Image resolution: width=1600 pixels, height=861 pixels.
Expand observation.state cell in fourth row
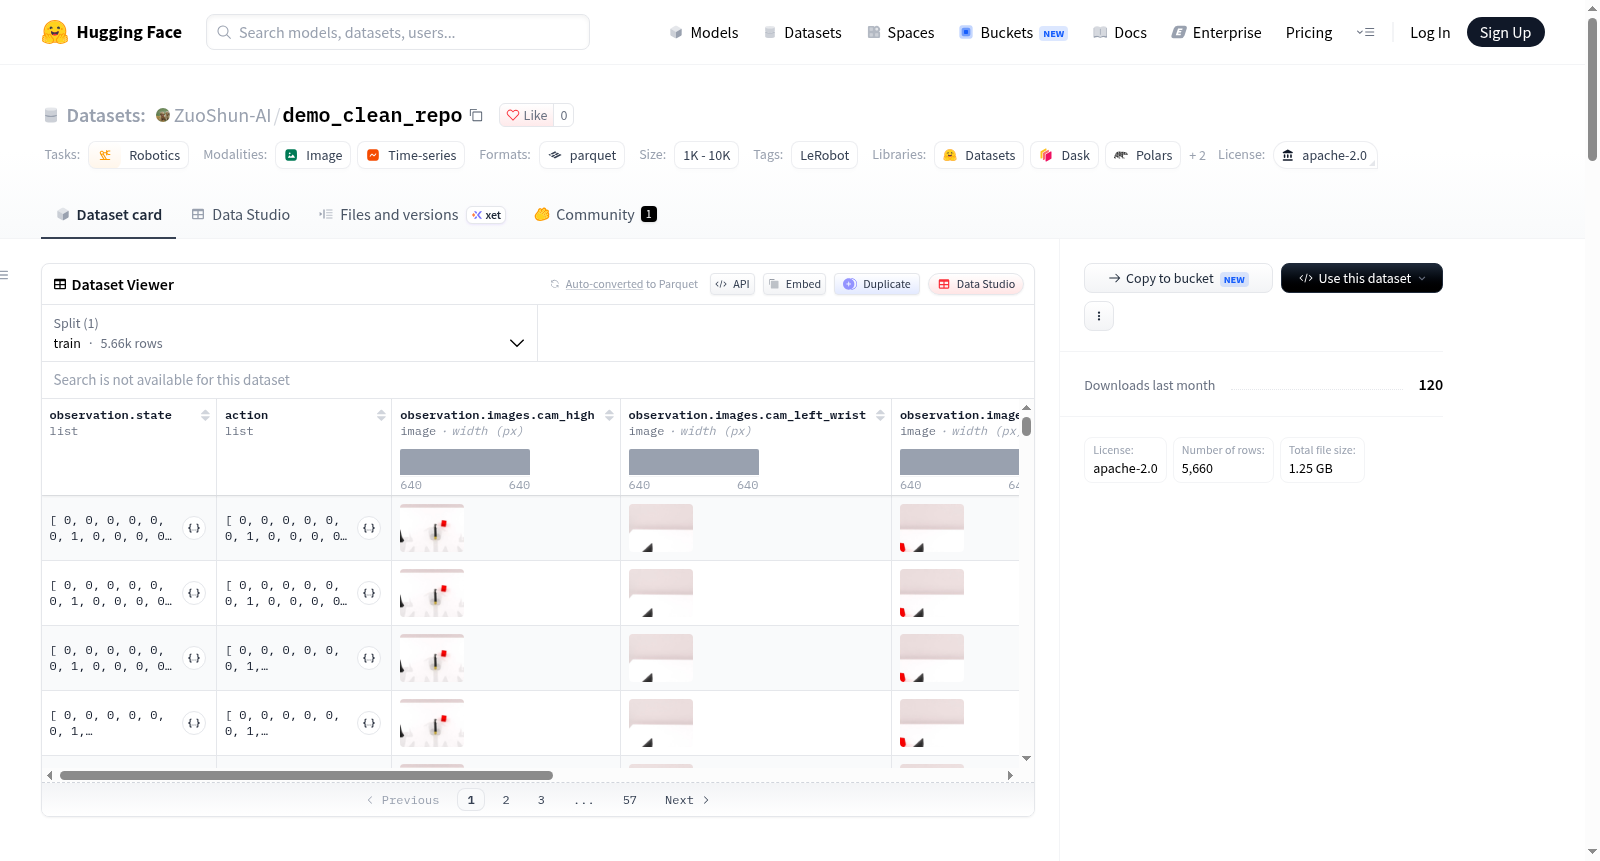pyautogui.click(x=194, y=723)
